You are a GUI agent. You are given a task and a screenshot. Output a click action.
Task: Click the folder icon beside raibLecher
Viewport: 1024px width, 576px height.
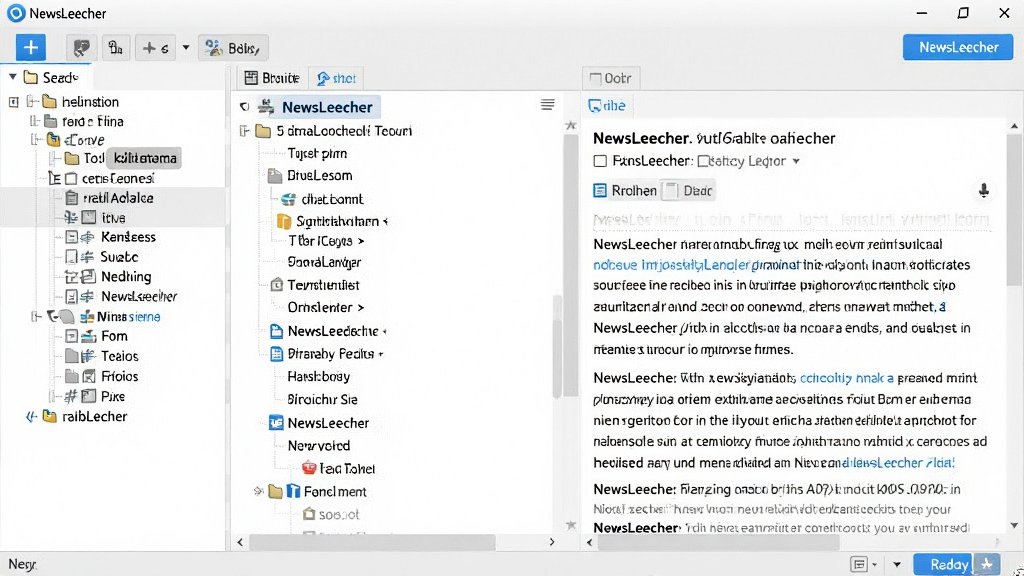[x=50, y=416]
